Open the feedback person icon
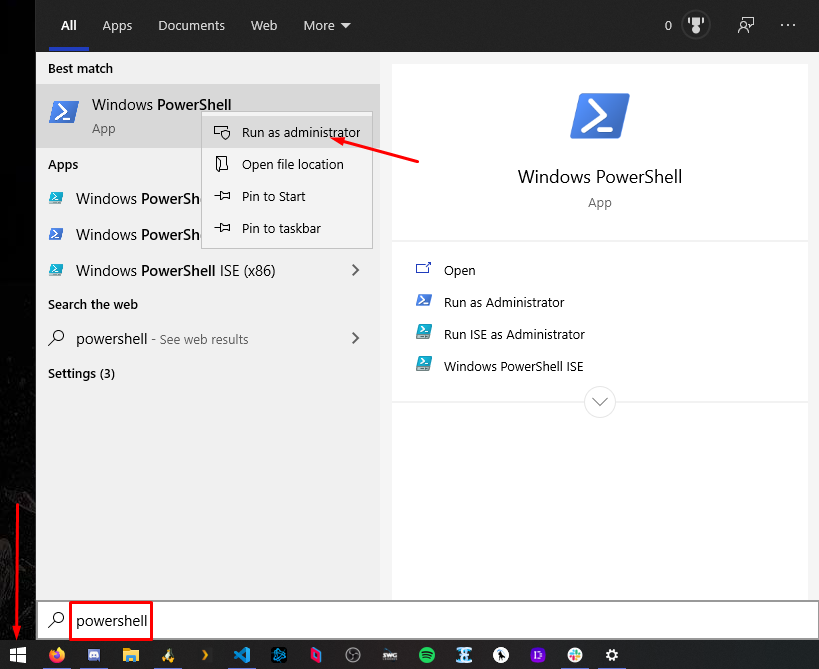This screenshot has height=669, width=819. point(745,25)
